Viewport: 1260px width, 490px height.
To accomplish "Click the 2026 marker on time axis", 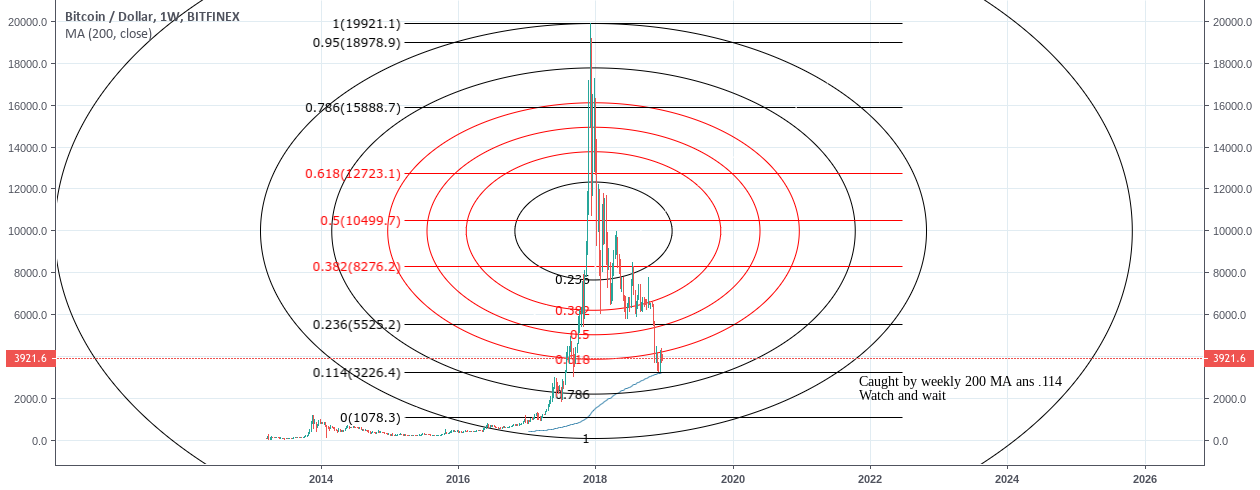I will coord(1145,479).
